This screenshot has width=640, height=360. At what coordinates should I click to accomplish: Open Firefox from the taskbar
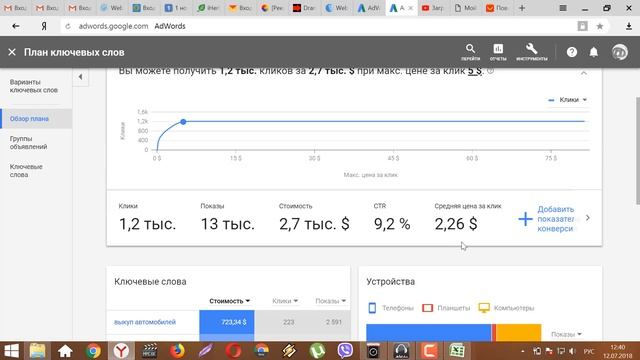click(x=177, y=351)
